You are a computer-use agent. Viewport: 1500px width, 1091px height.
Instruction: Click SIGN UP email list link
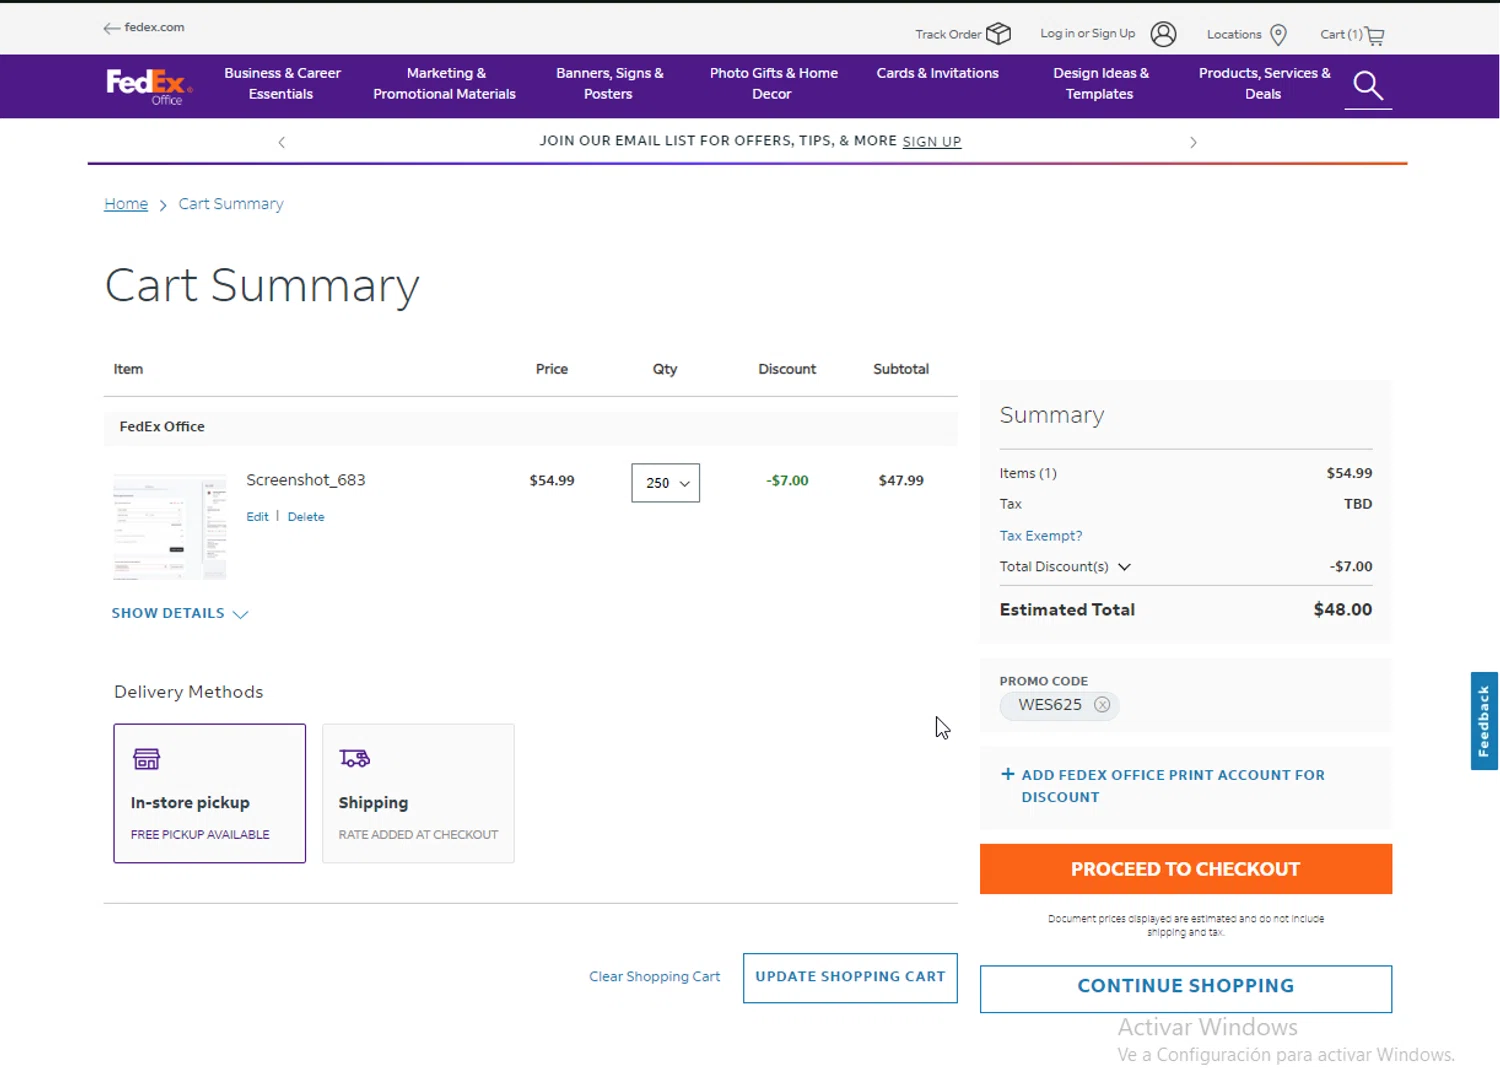932,142
